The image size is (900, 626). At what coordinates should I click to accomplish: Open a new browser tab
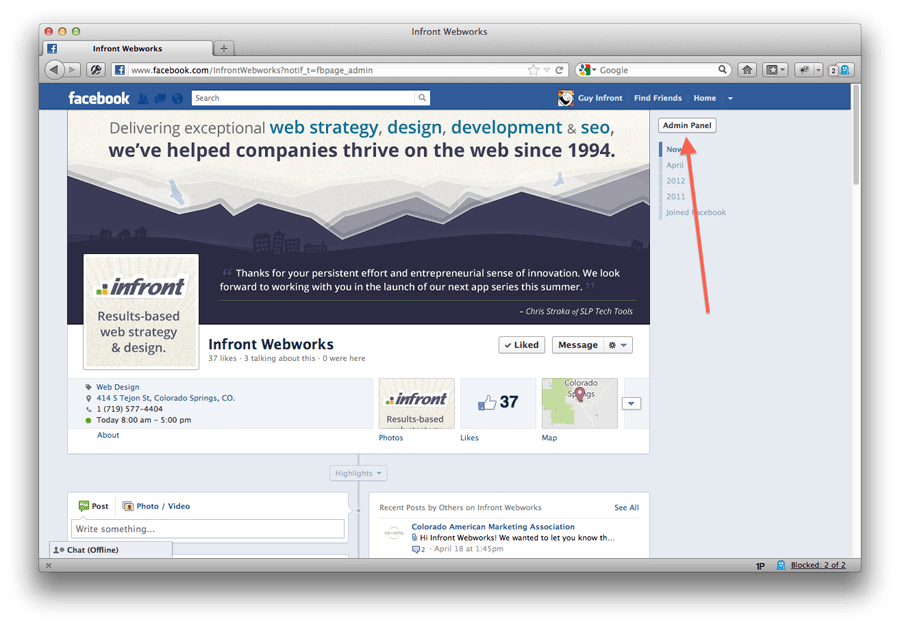coord(224,49)
